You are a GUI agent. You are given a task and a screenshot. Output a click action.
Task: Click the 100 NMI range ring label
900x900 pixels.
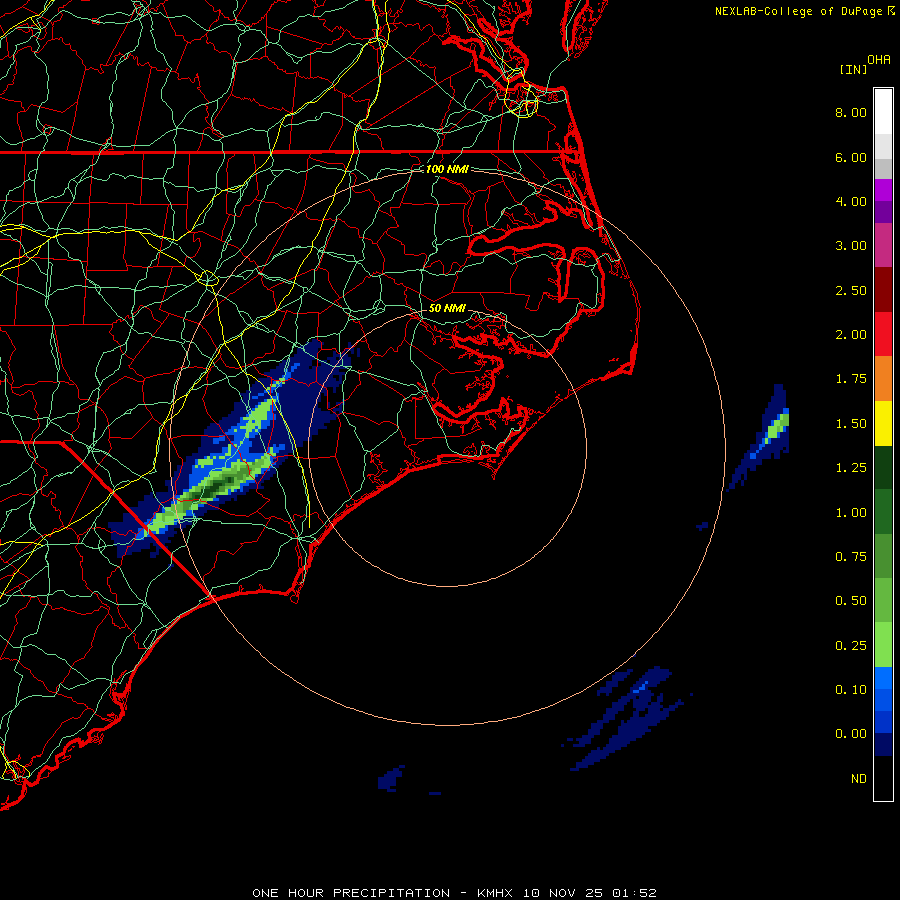pyautogui.click(x=447, y=169)
